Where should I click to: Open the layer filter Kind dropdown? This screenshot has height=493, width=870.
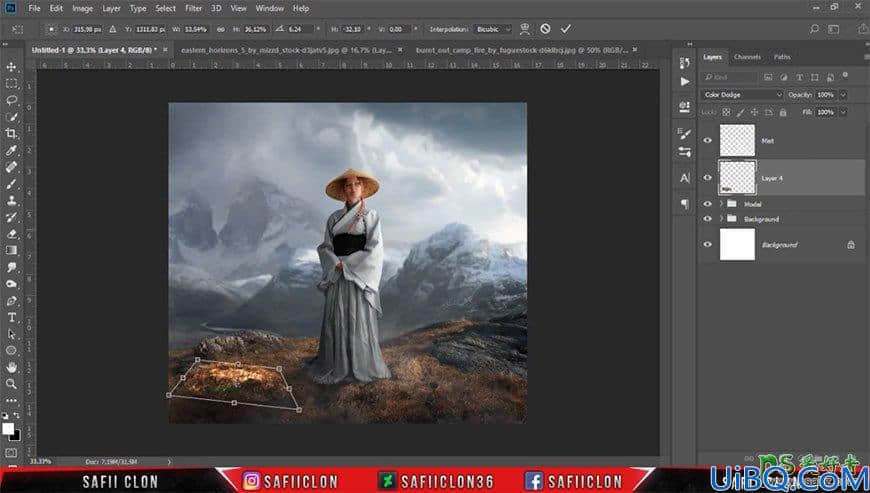729,77
